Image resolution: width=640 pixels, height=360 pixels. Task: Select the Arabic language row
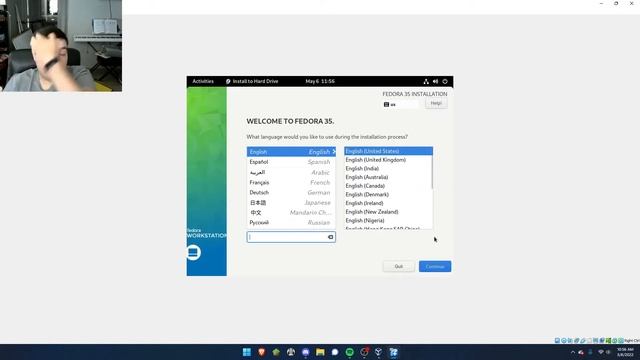(291, 172)
